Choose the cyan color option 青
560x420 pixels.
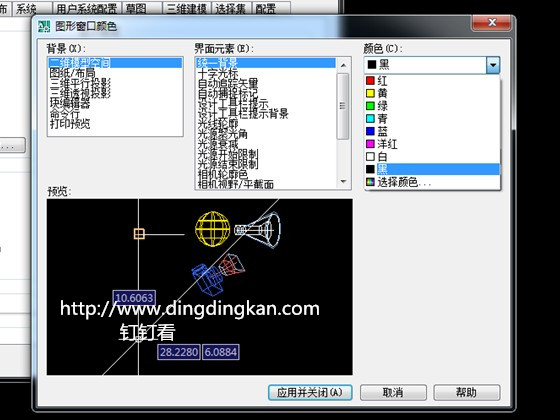(x=432, y=119)
